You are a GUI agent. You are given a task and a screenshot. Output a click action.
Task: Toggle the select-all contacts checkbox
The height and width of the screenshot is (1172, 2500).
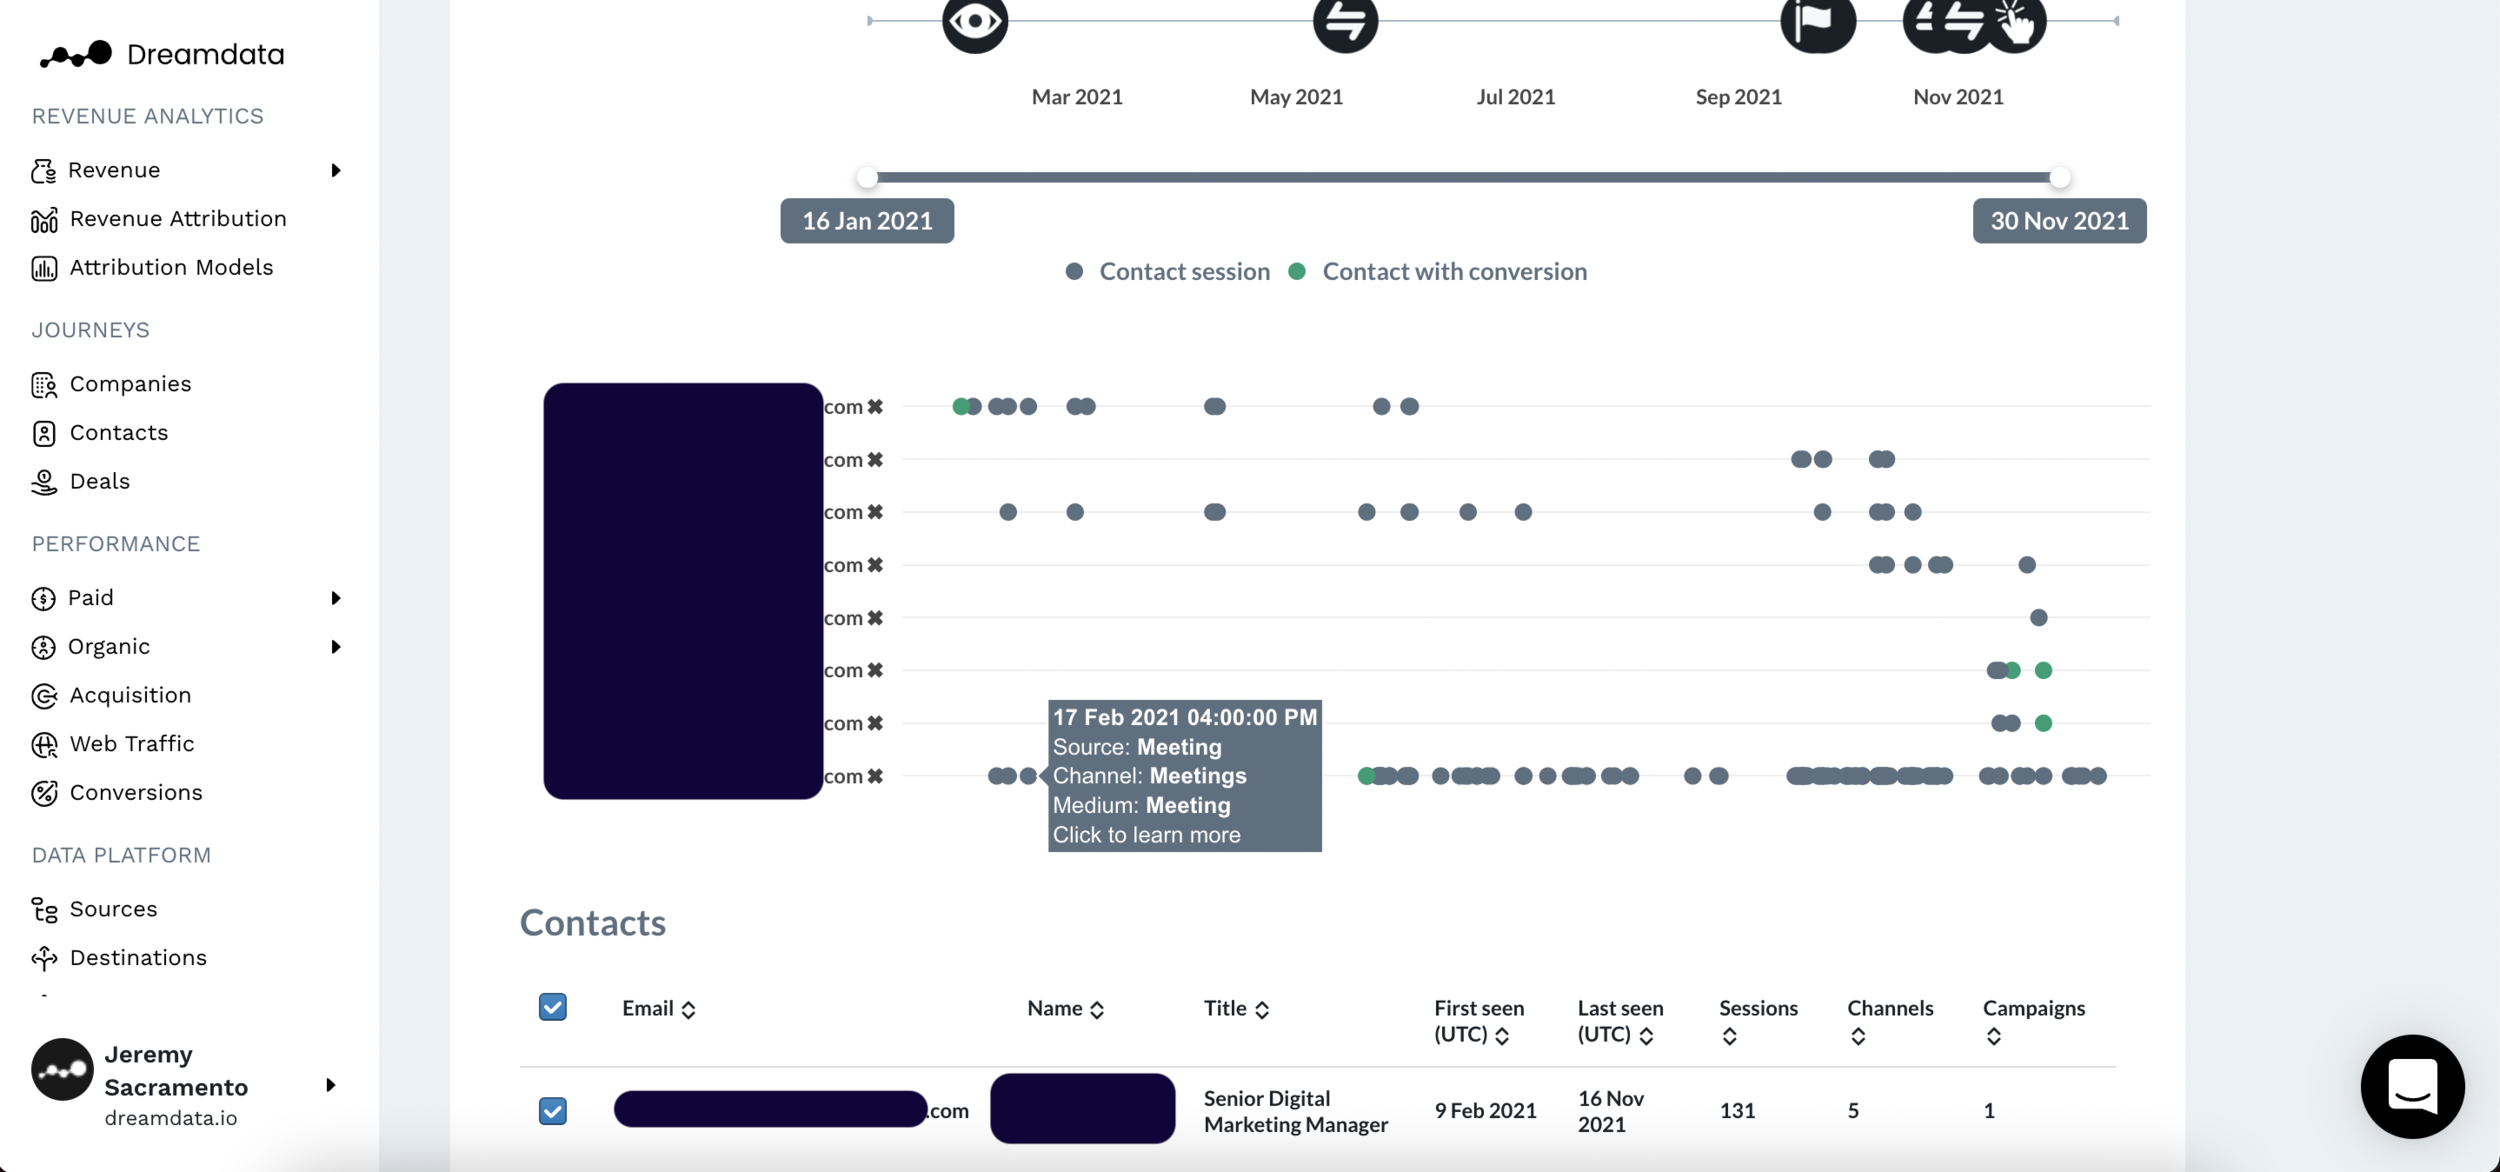tap(552, 1007)
